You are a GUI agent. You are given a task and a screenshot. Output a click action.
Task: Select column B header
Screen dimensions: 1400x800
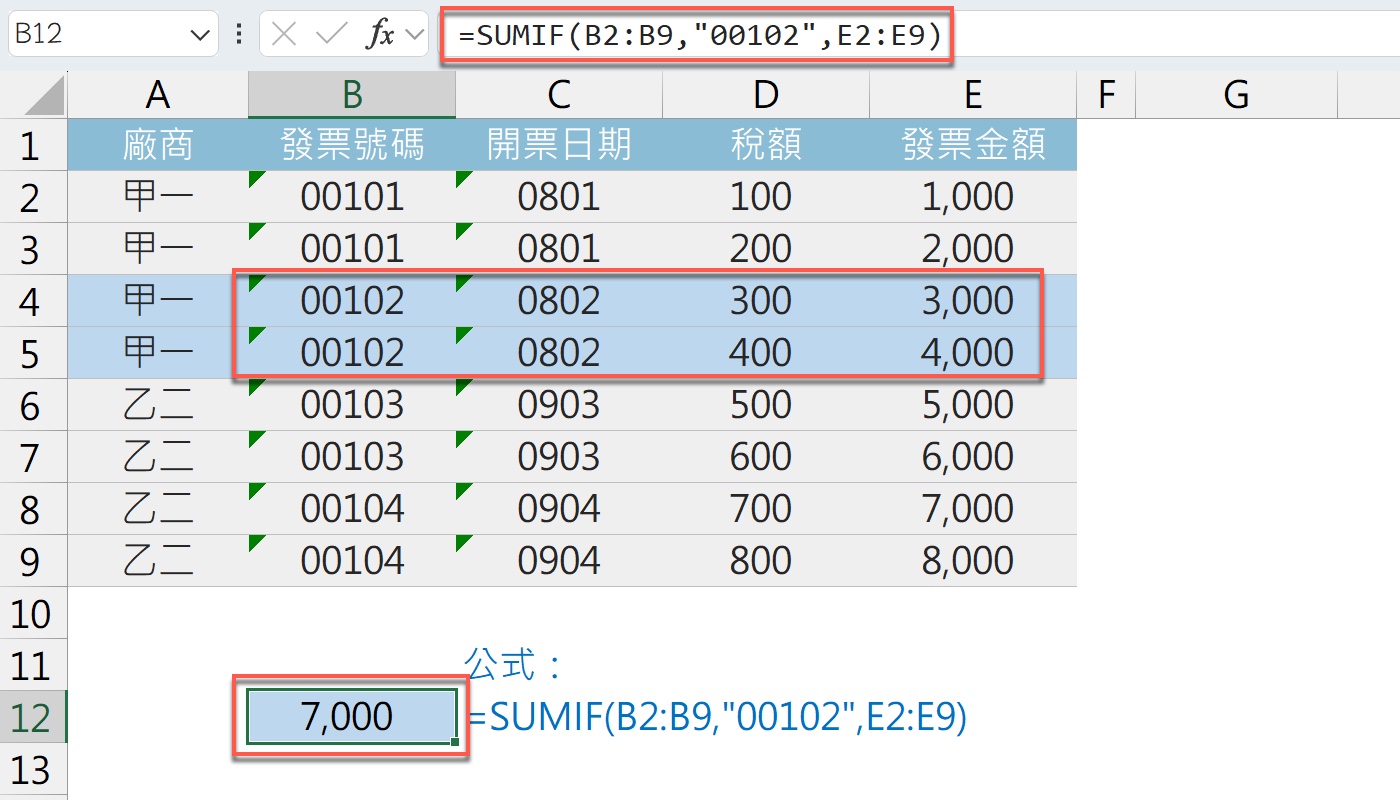(352, 95)
